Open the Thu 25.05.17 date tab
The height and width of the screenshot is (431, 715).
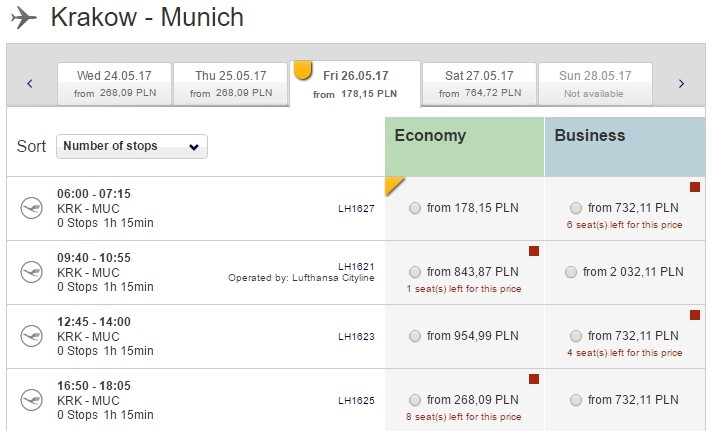(x=231, y=84)
